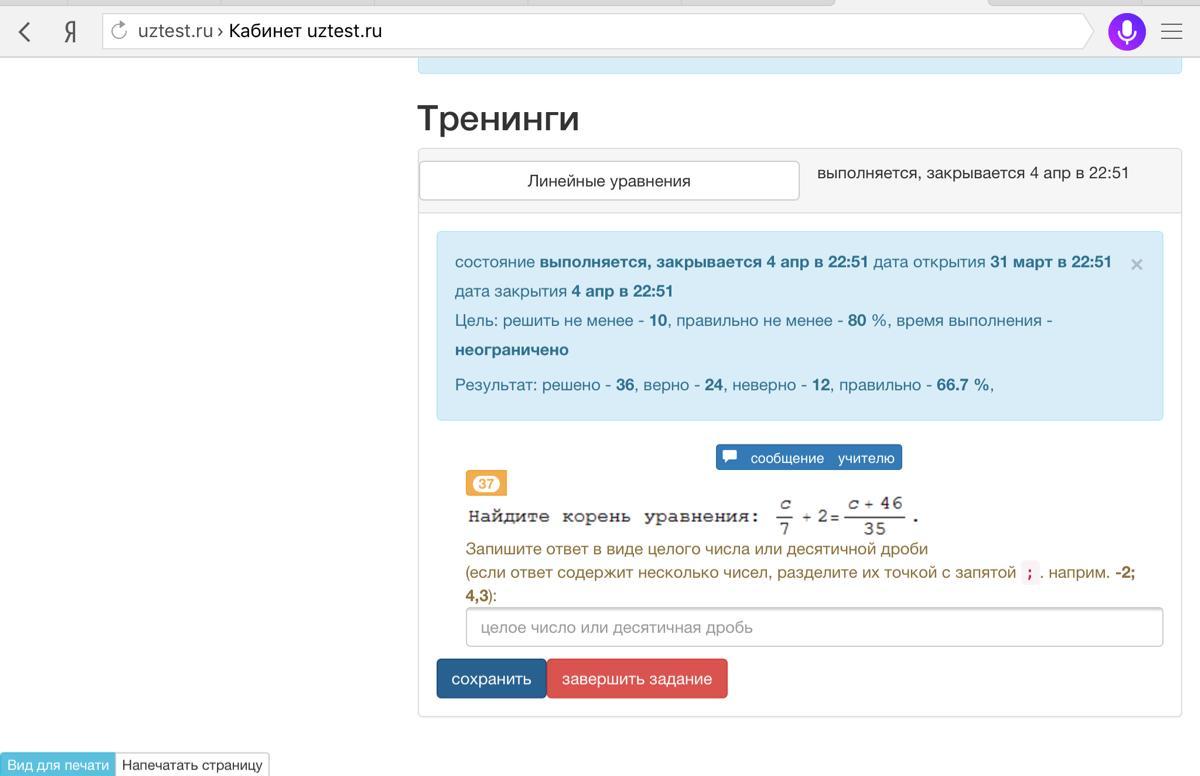Image resolution: width=1200 pixels, height=776 pixels.
Task: Reload the page with the refresh icon
Action: (119, 31)
